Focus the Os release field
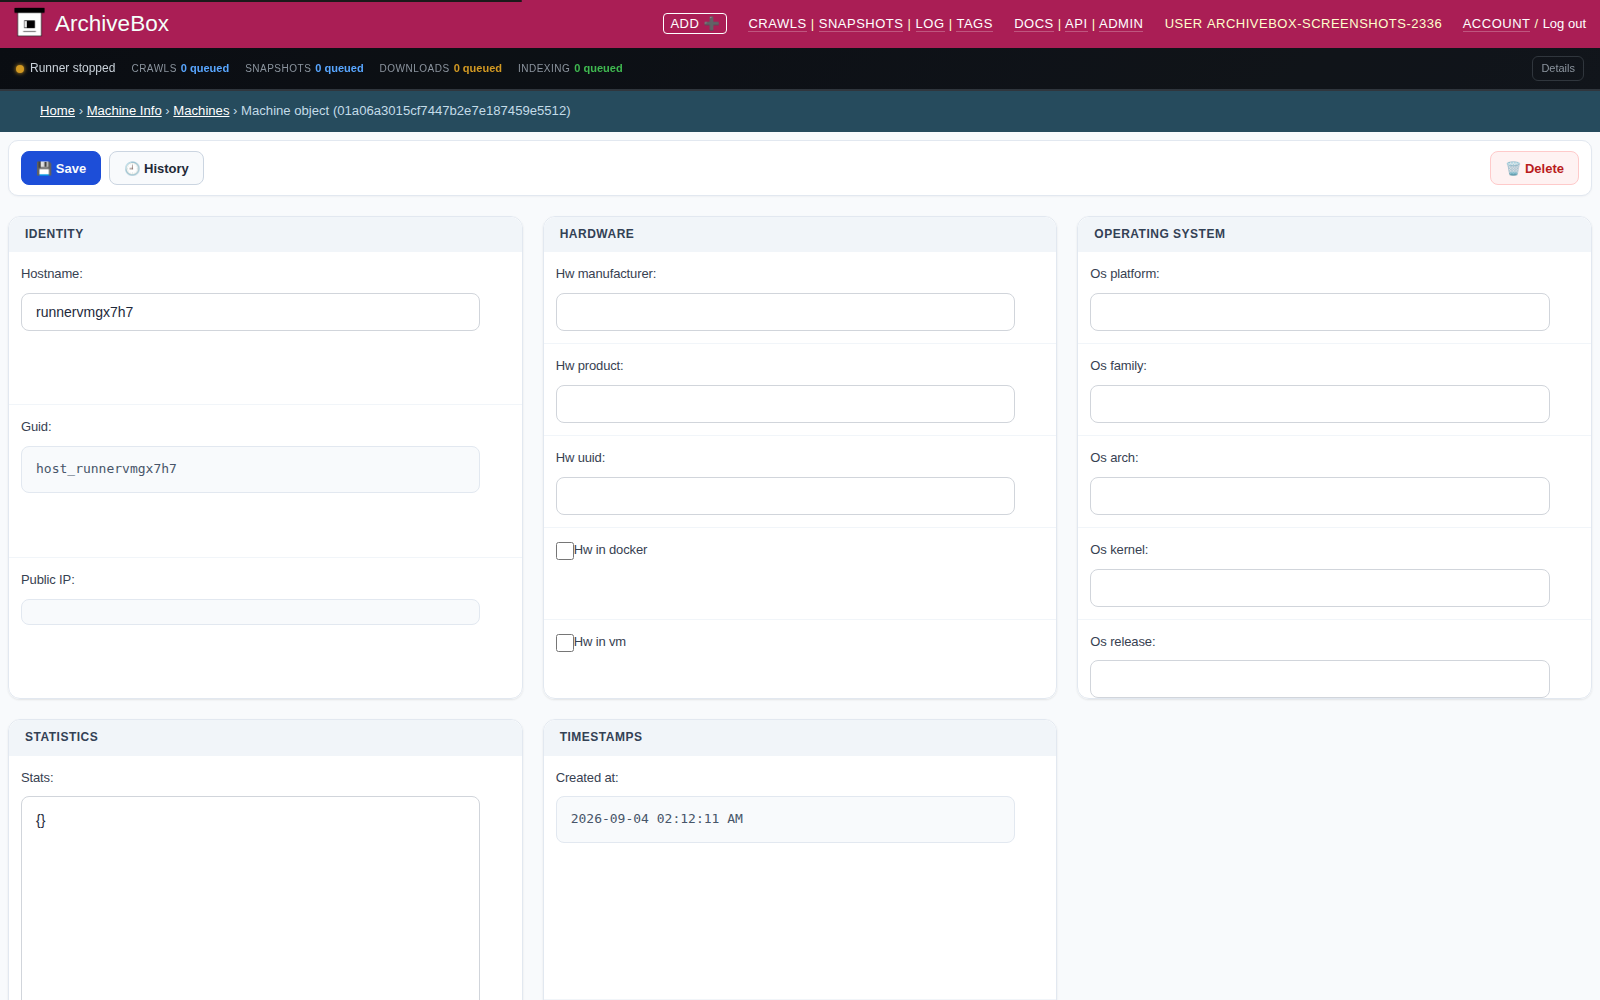This screenshot has width=1600, height=1000. click(x=1320, y=679)
